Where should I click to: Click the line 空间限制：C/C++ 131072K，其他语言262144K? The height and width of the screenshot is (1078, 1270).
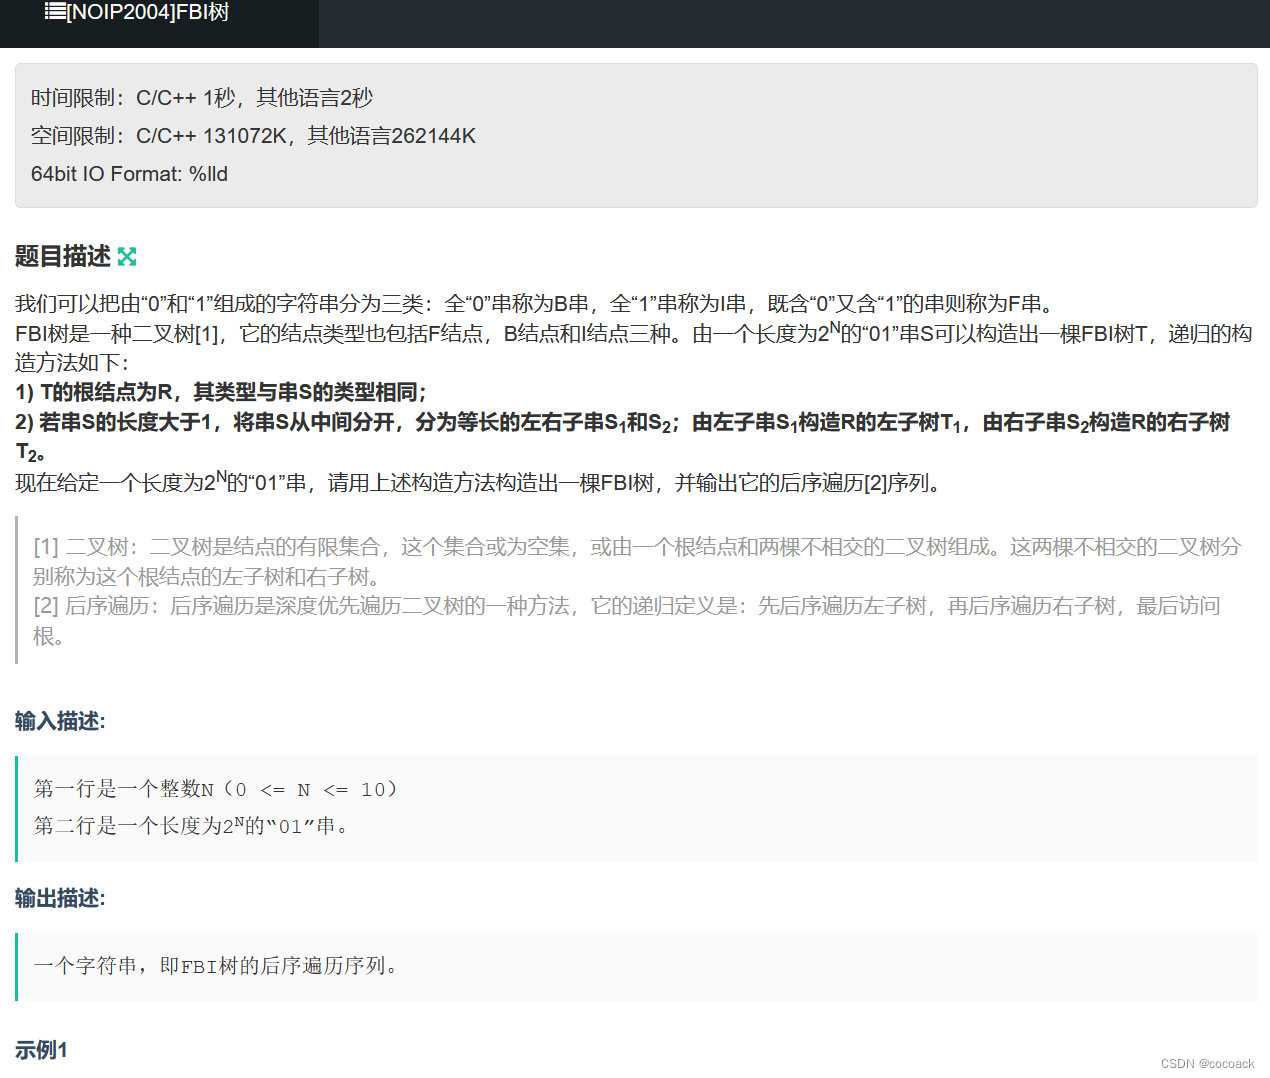tap(254, 136)
